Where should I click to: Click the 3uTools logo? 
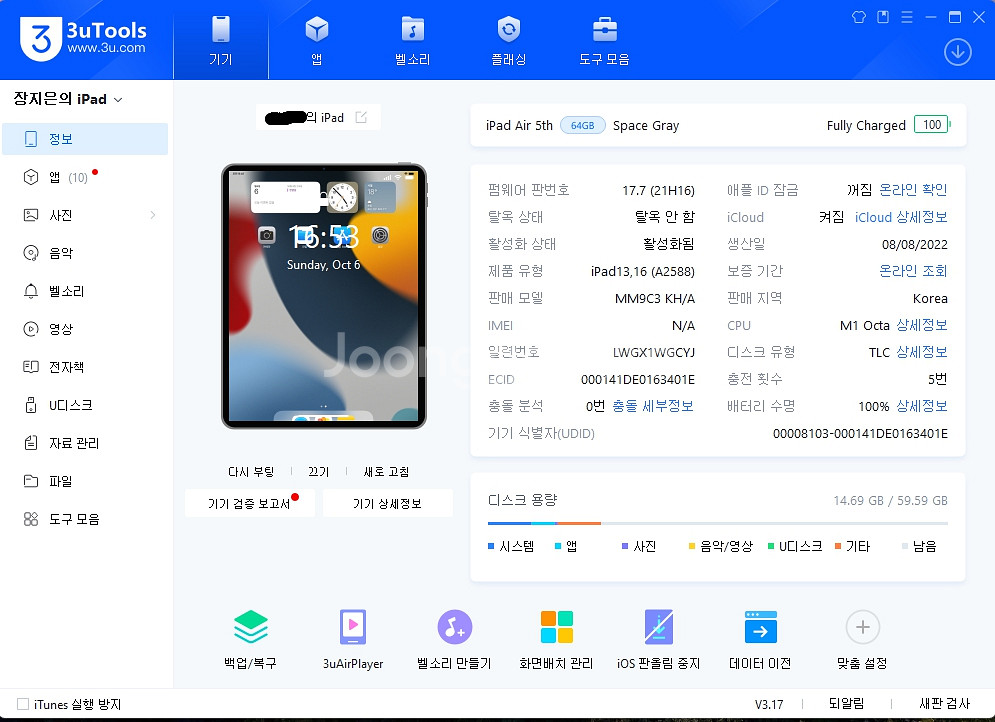83,39
